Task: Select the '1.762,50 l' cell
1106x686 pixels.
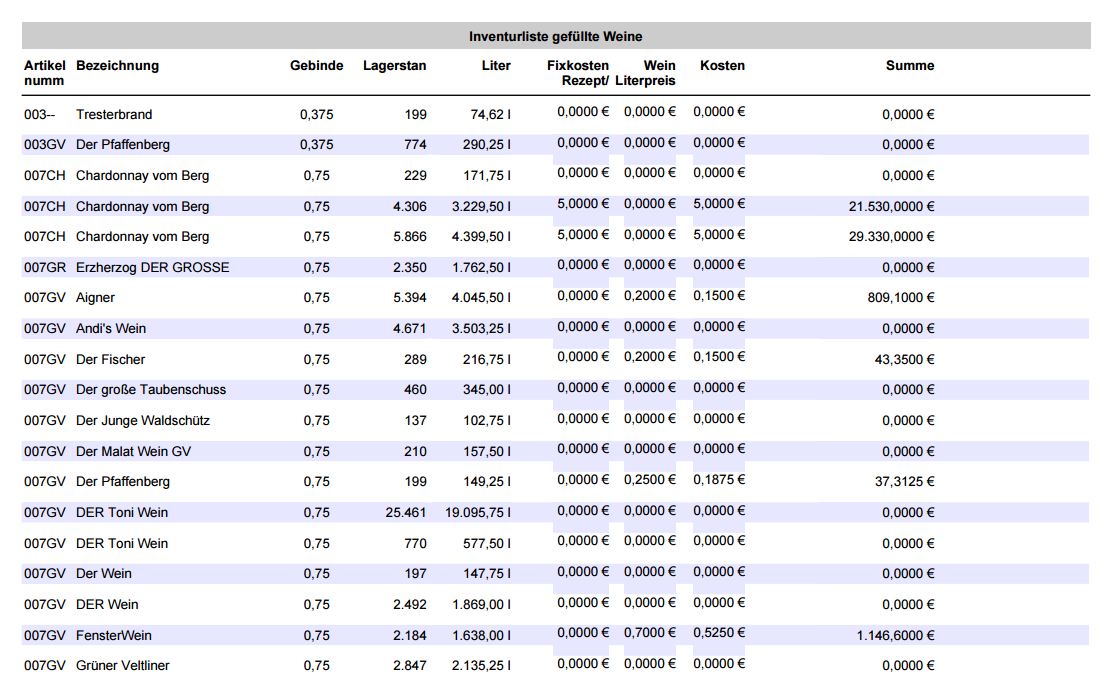Action: click(481, 267)
